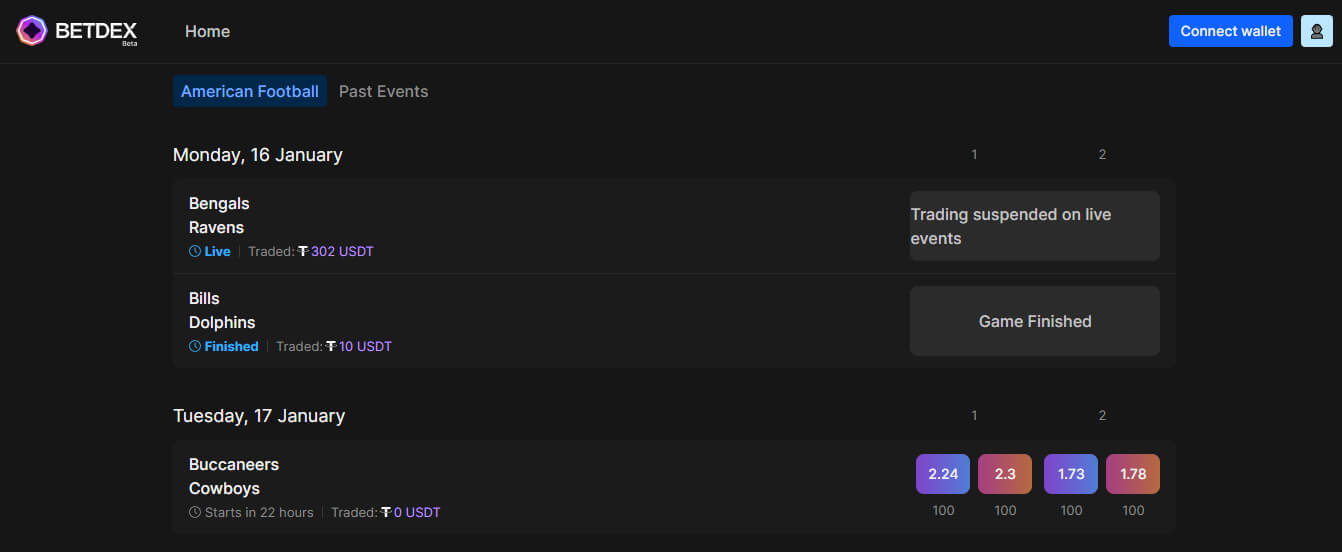Switch to the Past Events tab
Image resolution: width=1342 pixels, height=552 pixels.
tap(383, 91)
